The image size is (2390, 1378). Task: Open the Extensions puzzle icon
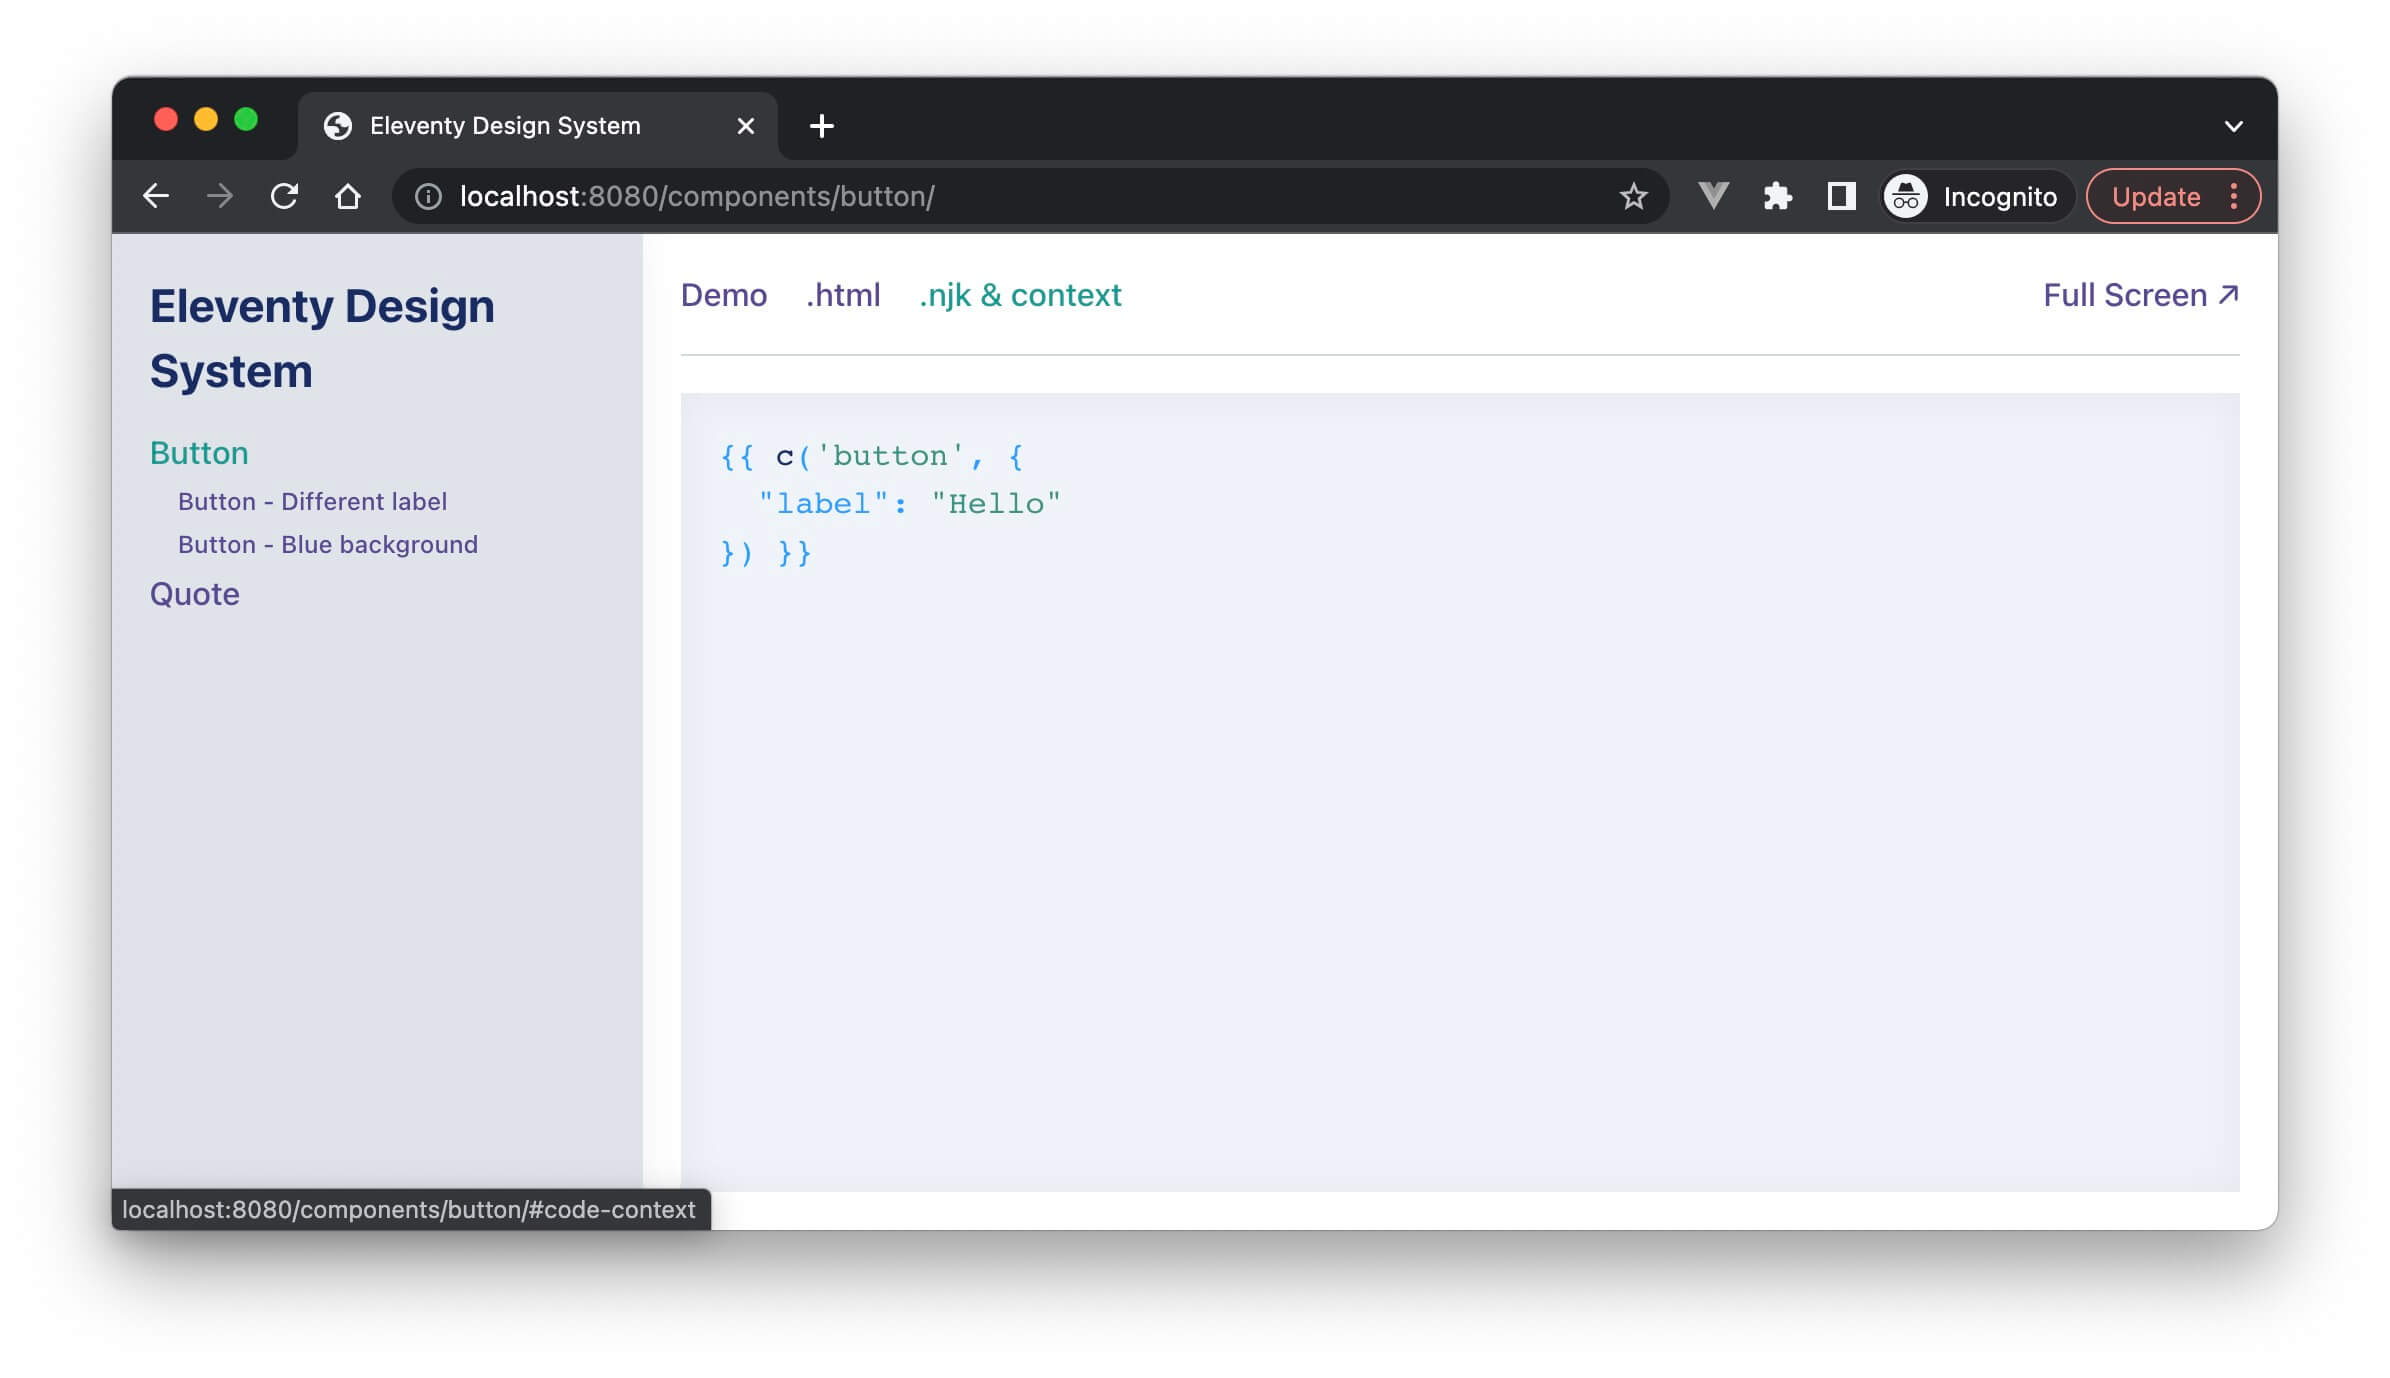(1777, 196)
